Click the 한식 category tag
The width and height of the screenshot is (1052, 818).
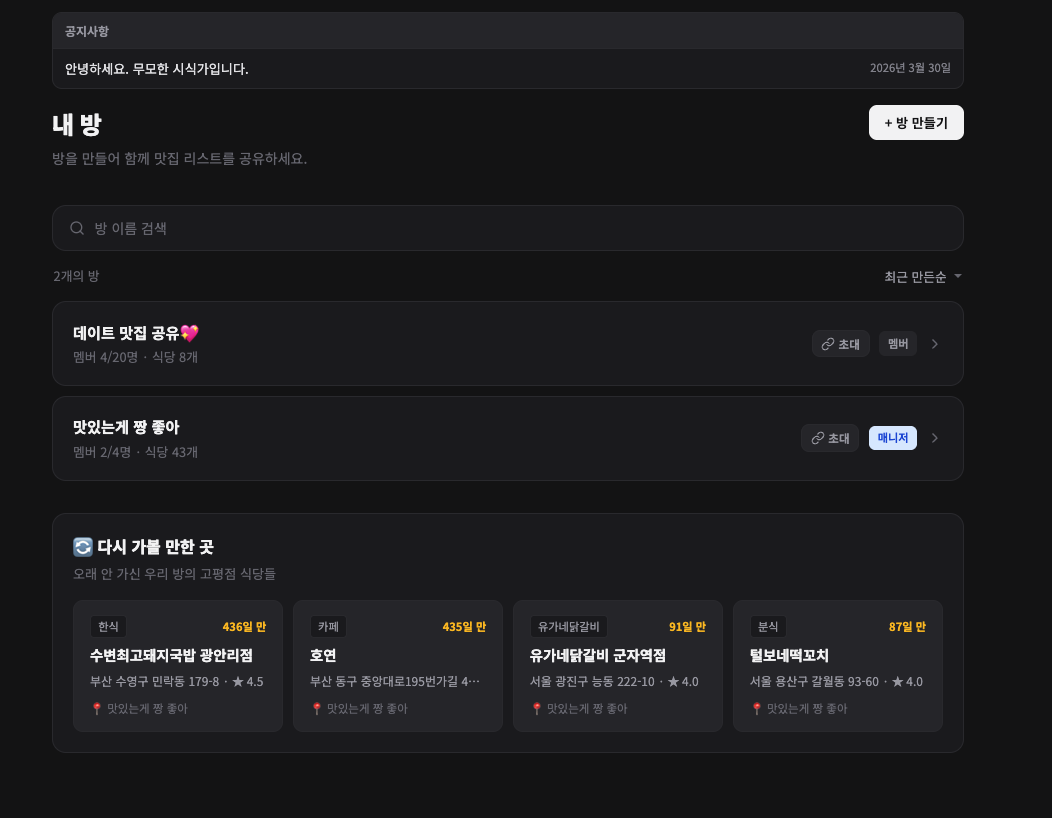click(108, 627)
